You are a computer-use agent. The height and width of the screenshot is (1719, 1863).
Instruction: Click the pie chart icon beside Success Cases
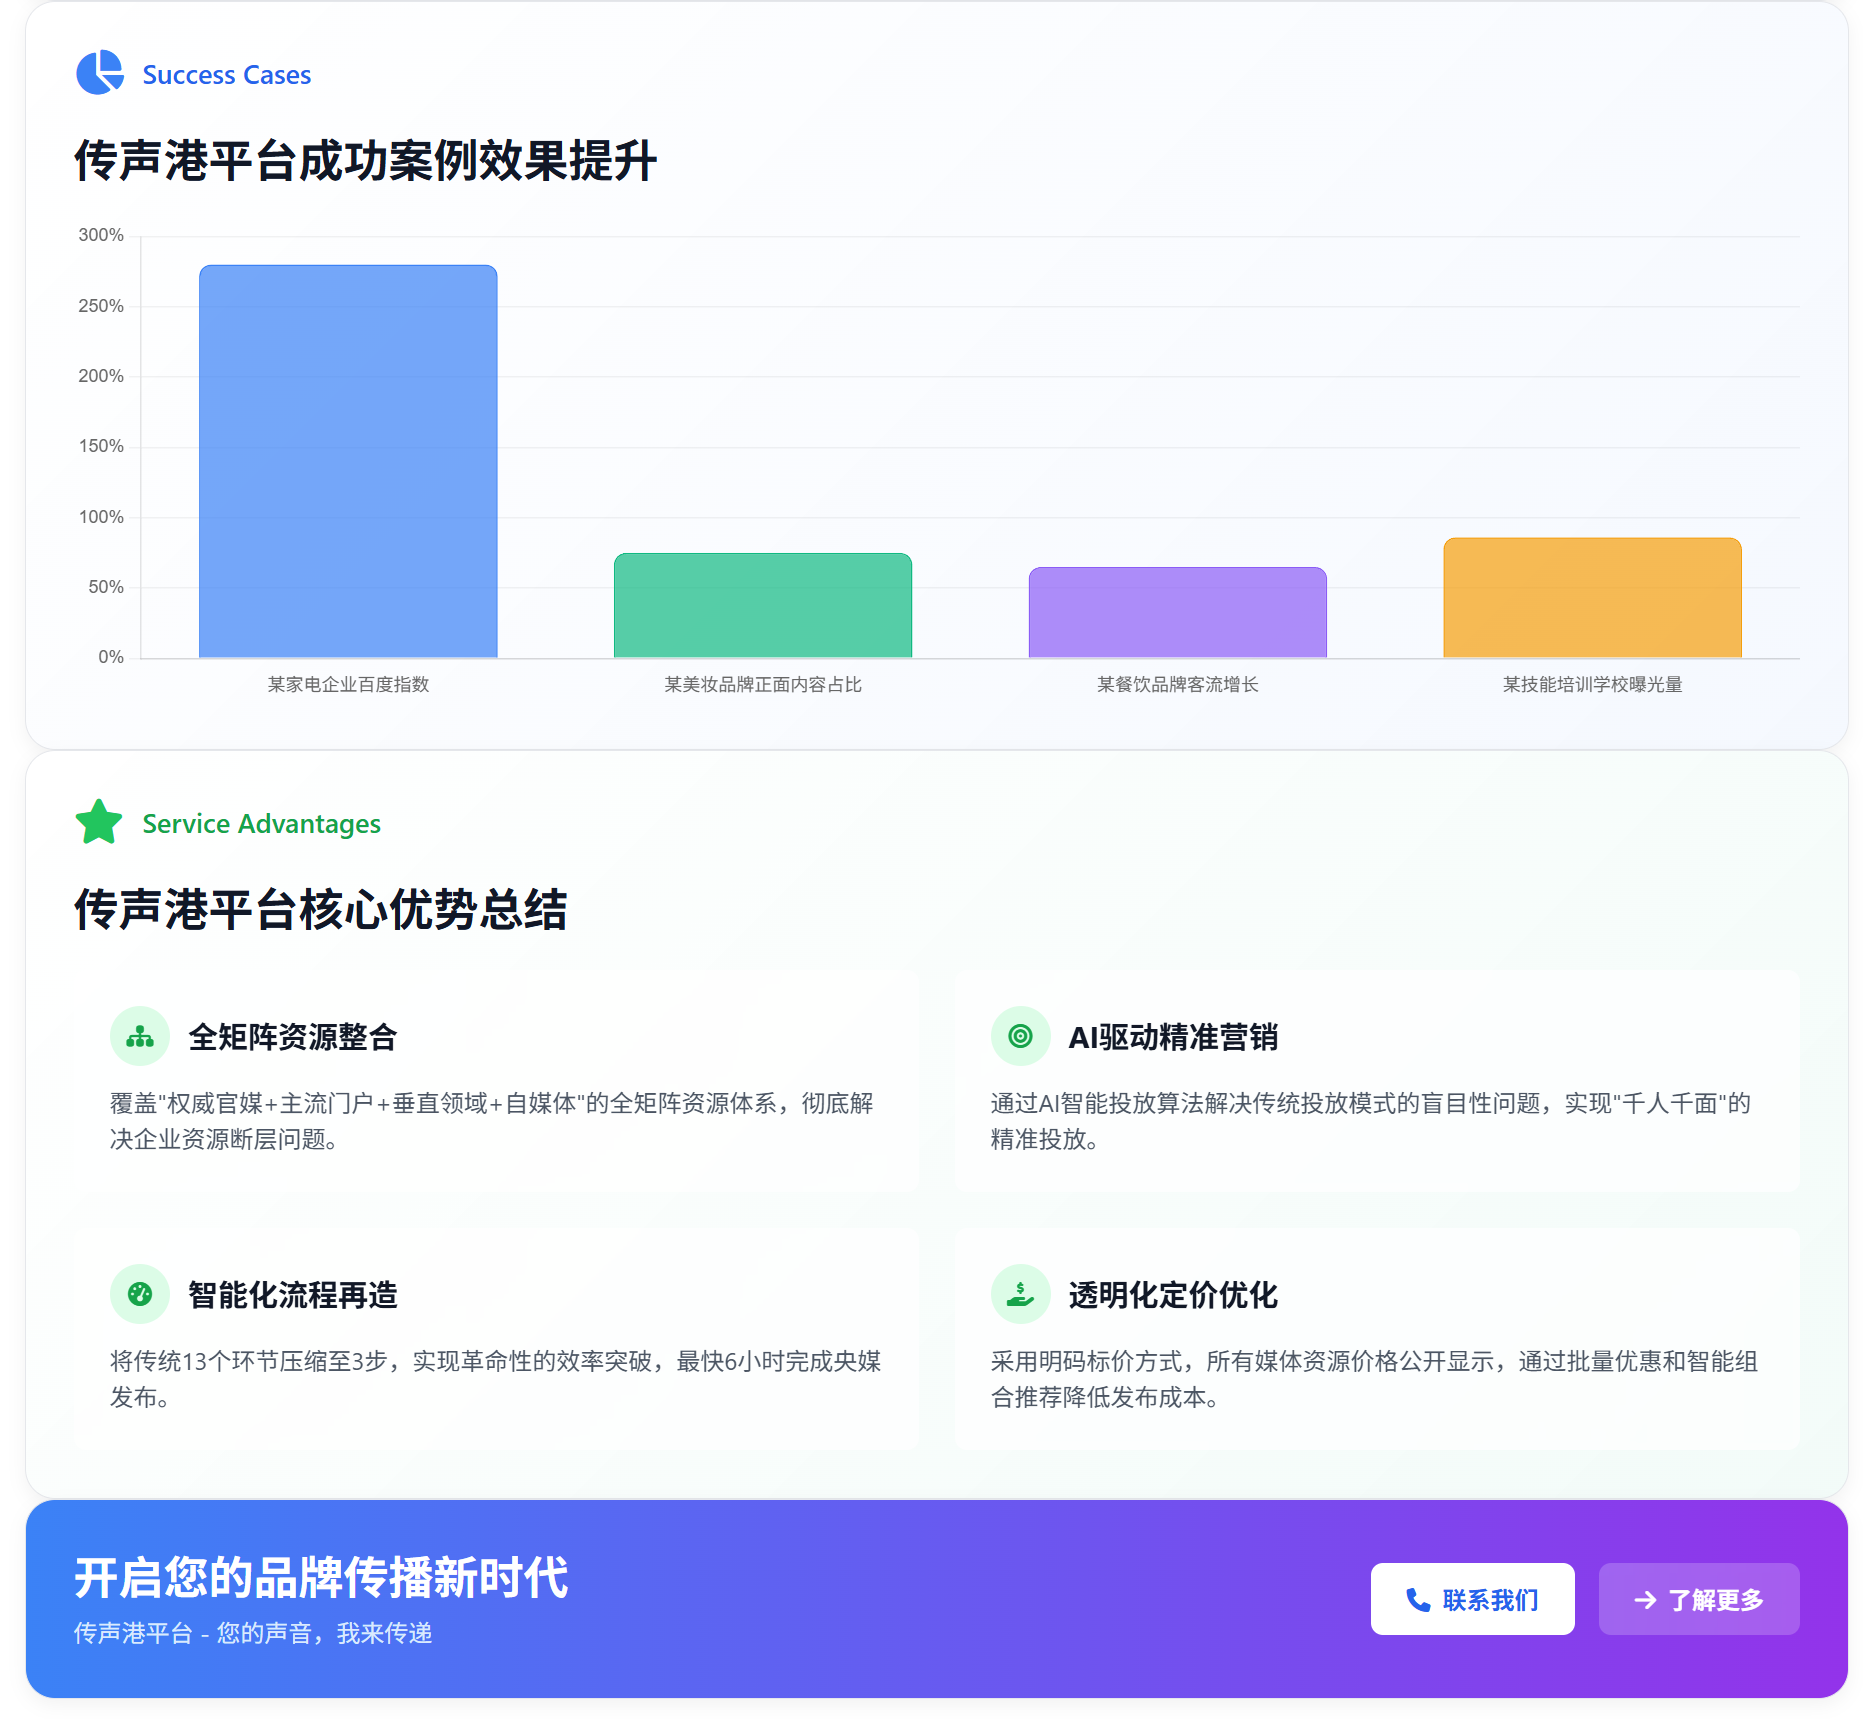click(99, 73)
